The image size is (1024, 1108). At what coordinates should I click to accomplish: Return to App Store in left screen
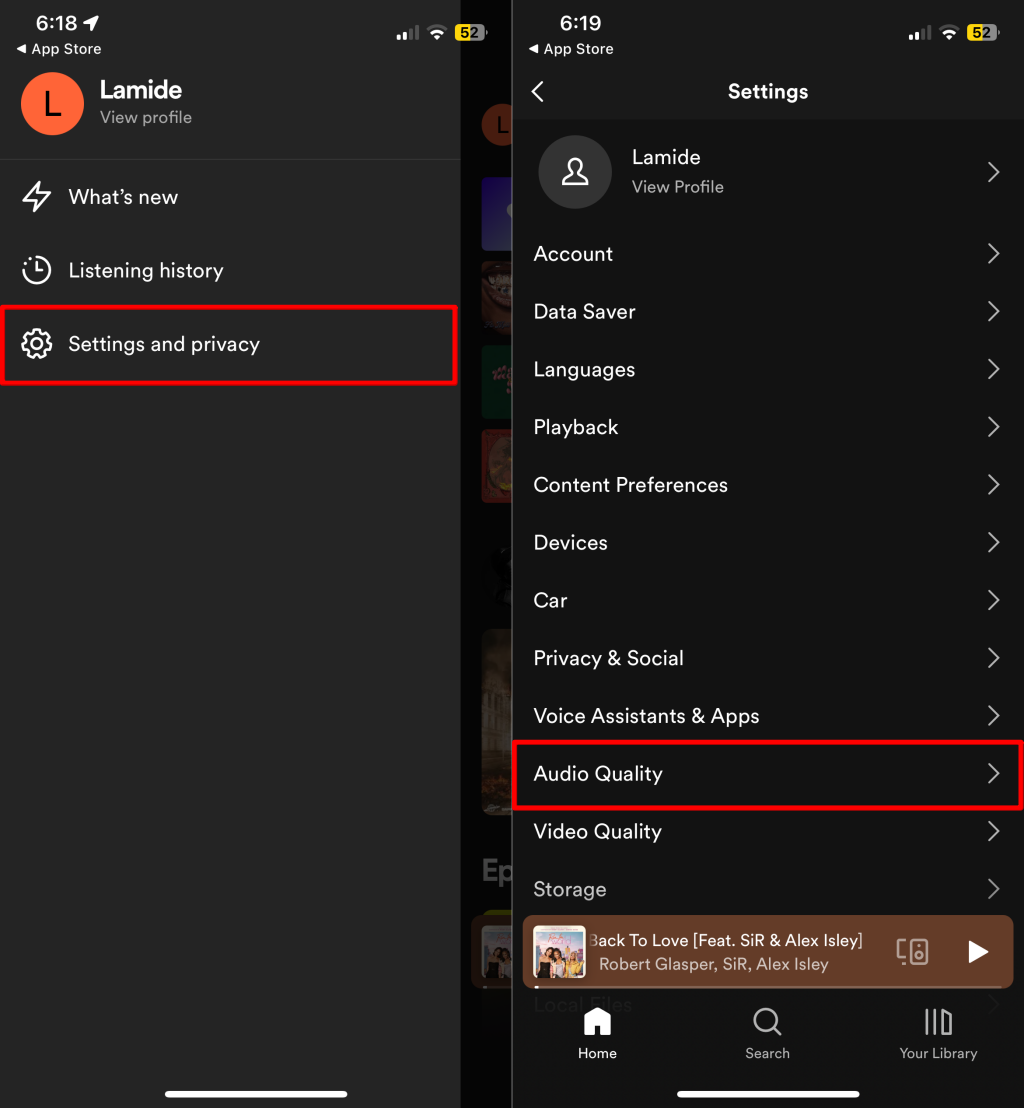[x=59, y=49]
